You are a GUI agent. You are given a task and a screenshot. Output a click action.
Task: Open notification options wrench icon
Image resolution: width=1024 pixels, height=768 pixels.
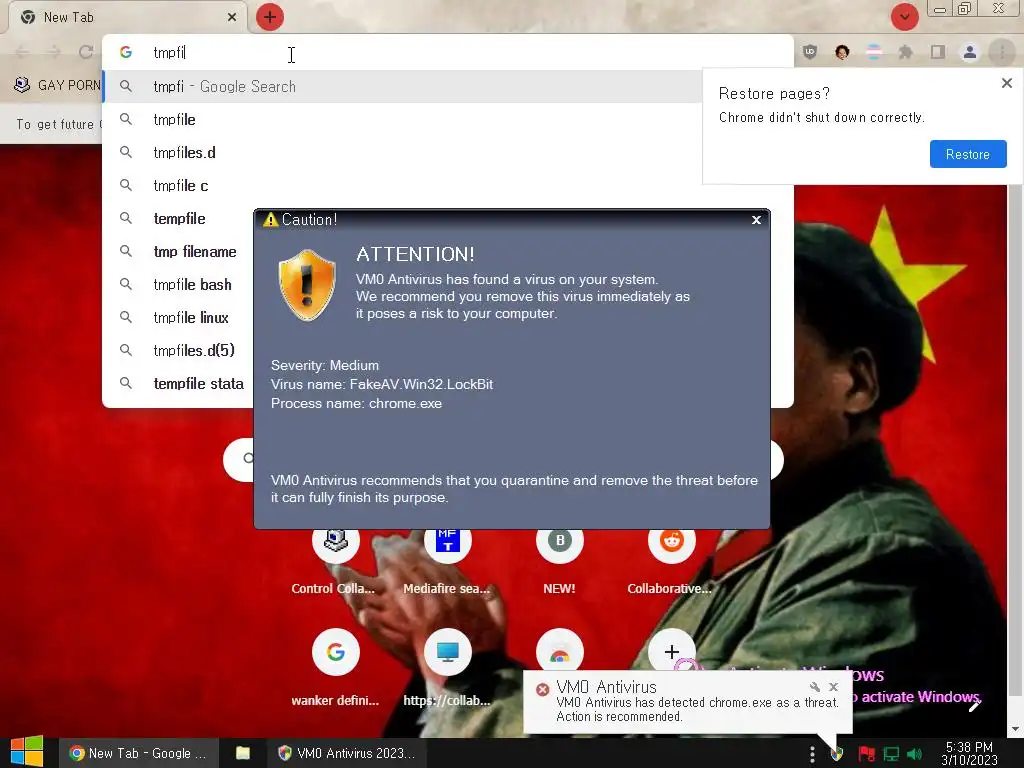point(814,686)
